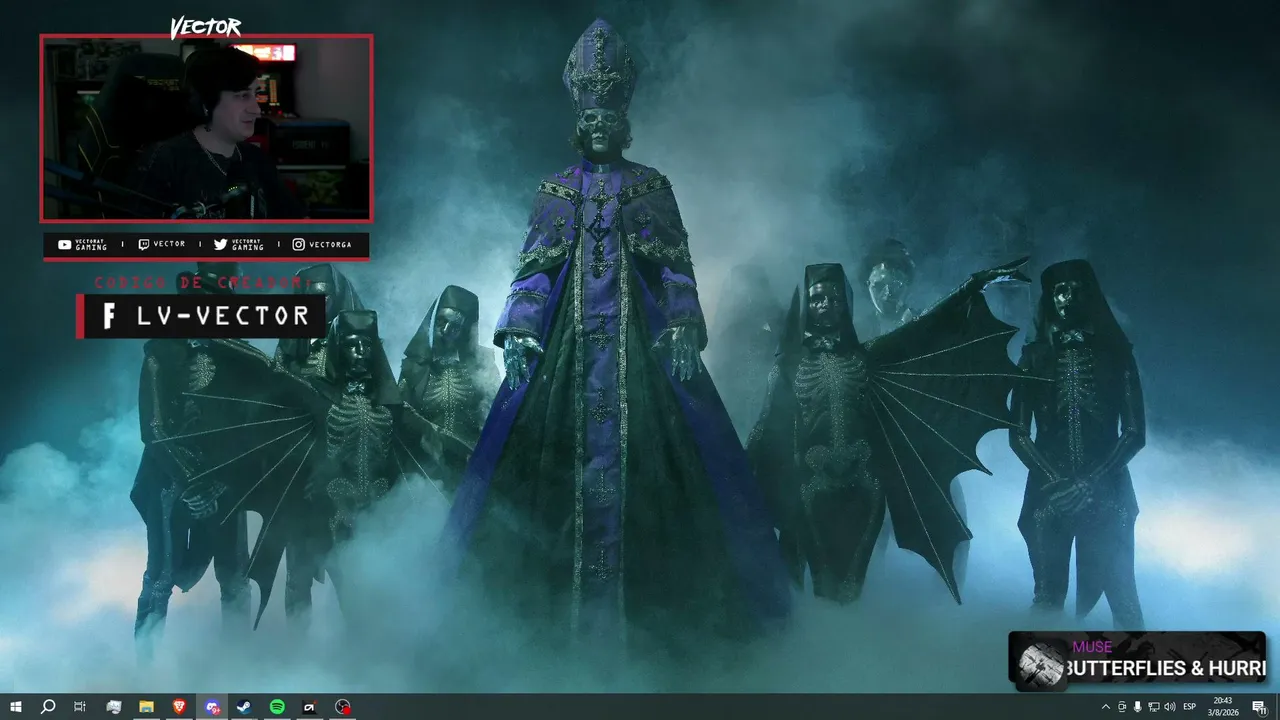Open Steam from the taskbar
This screenshot has height=720, width=1280.
coord(244,707)
